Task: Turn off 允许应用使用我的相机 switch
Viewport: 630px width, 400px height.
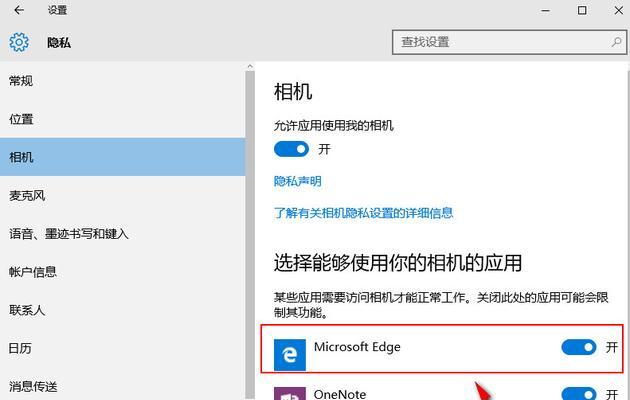Action: (x=291, y=149)
